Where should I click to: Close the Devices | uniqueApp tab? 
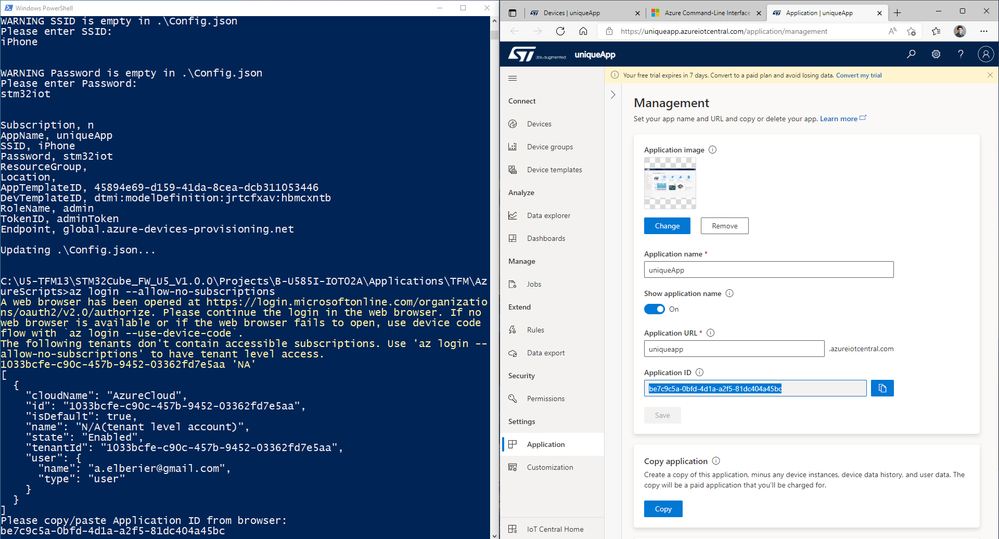tap(638, 13)
